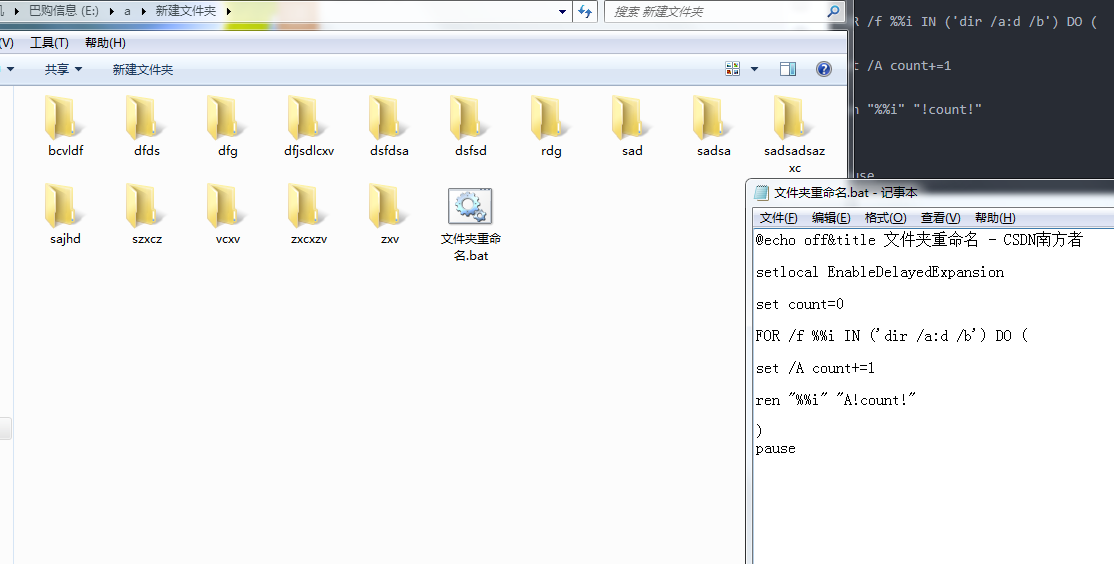Select the szxcz folder
This screenshot has width=1114, height=564.
[146, 206]
